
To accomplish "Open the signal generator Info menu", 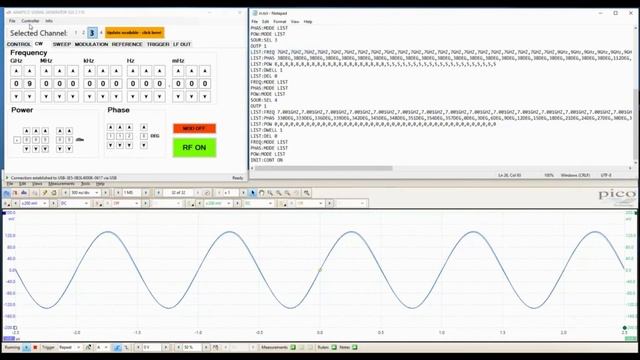I will pos(49,21).
